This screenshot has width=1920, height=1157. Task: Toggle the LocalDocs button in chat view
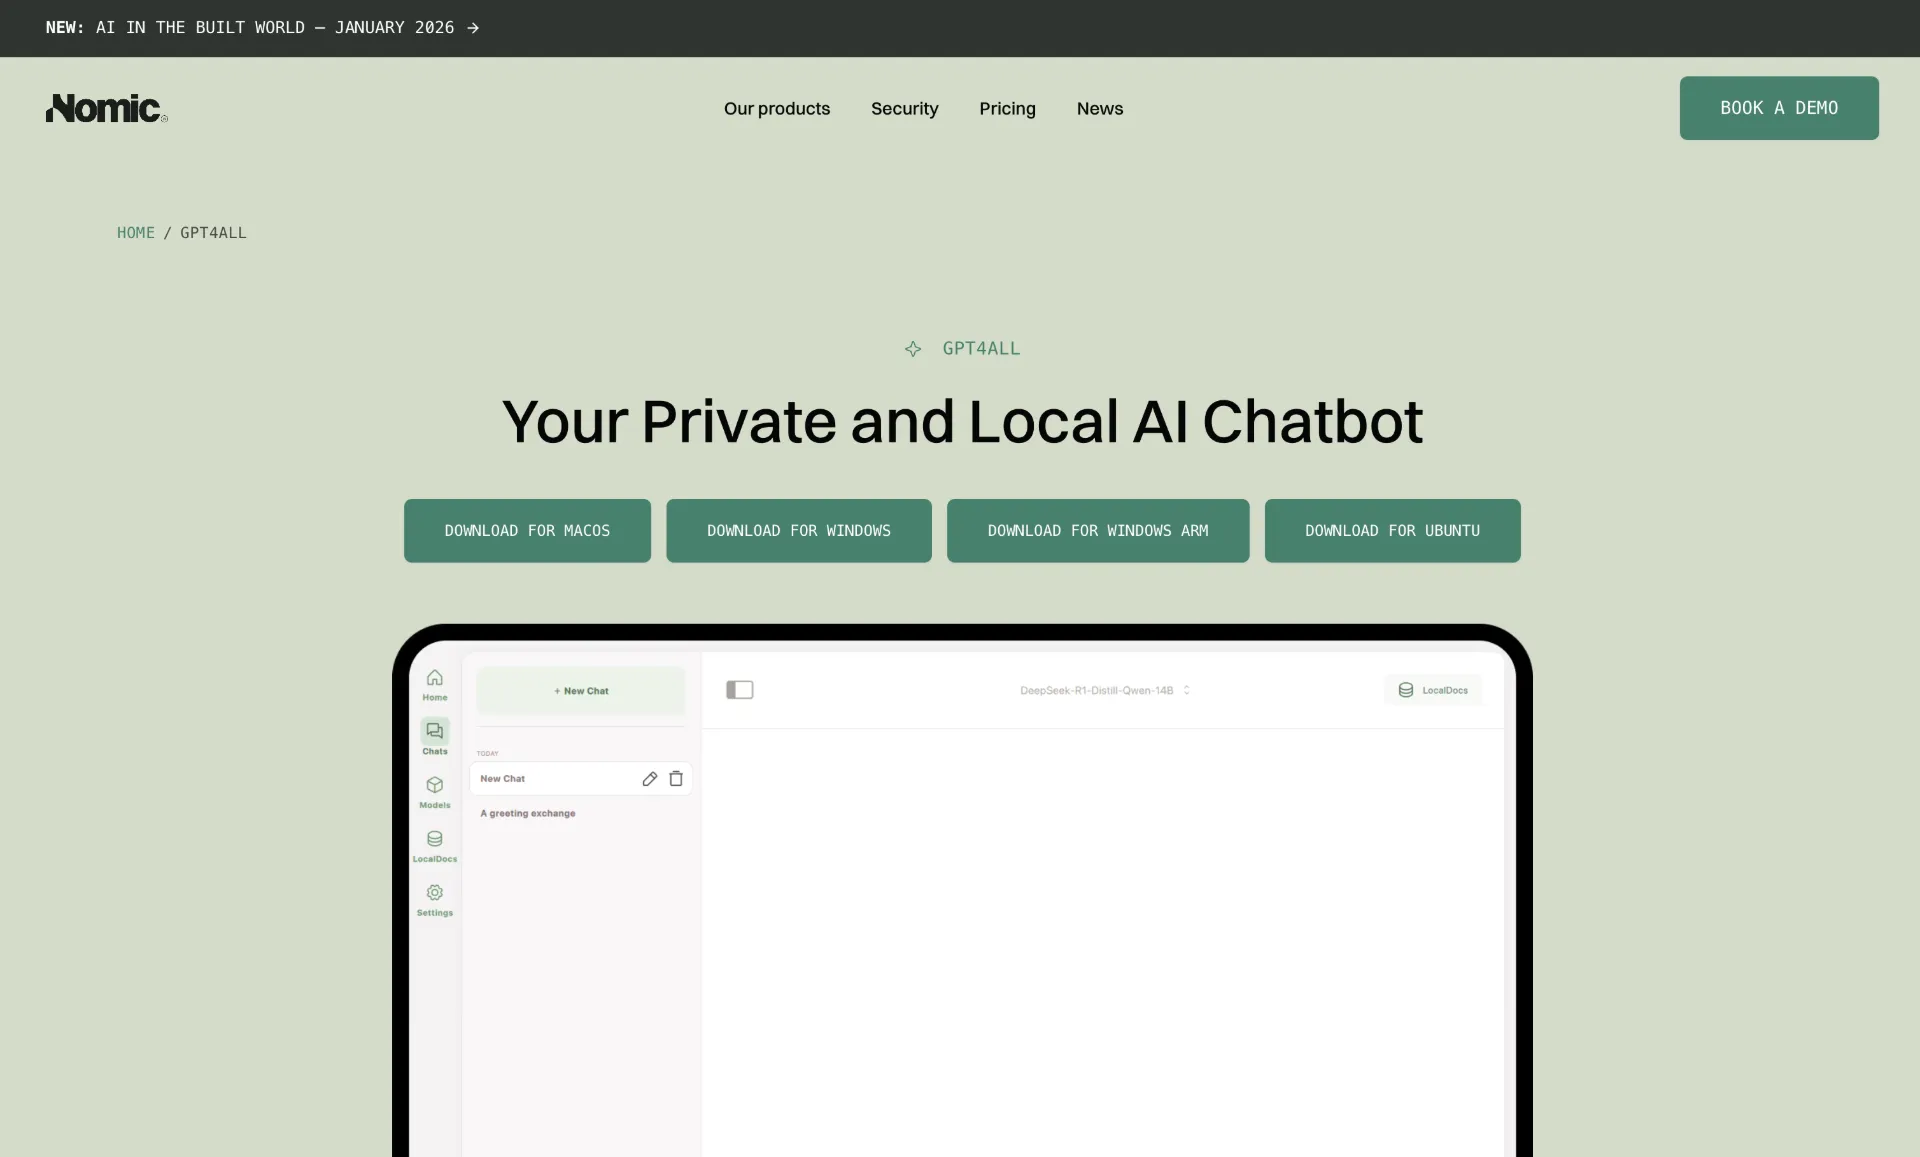point(1433,689)
